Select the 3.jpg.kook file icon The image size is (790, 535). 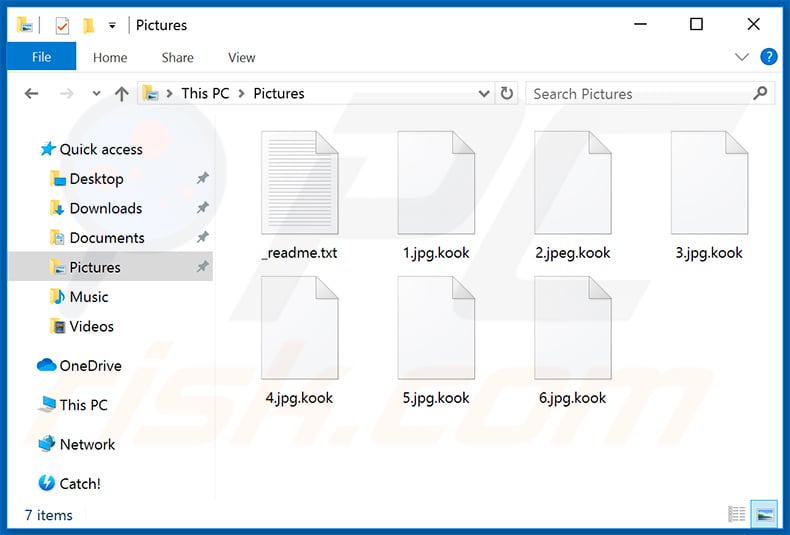(709, 182)
